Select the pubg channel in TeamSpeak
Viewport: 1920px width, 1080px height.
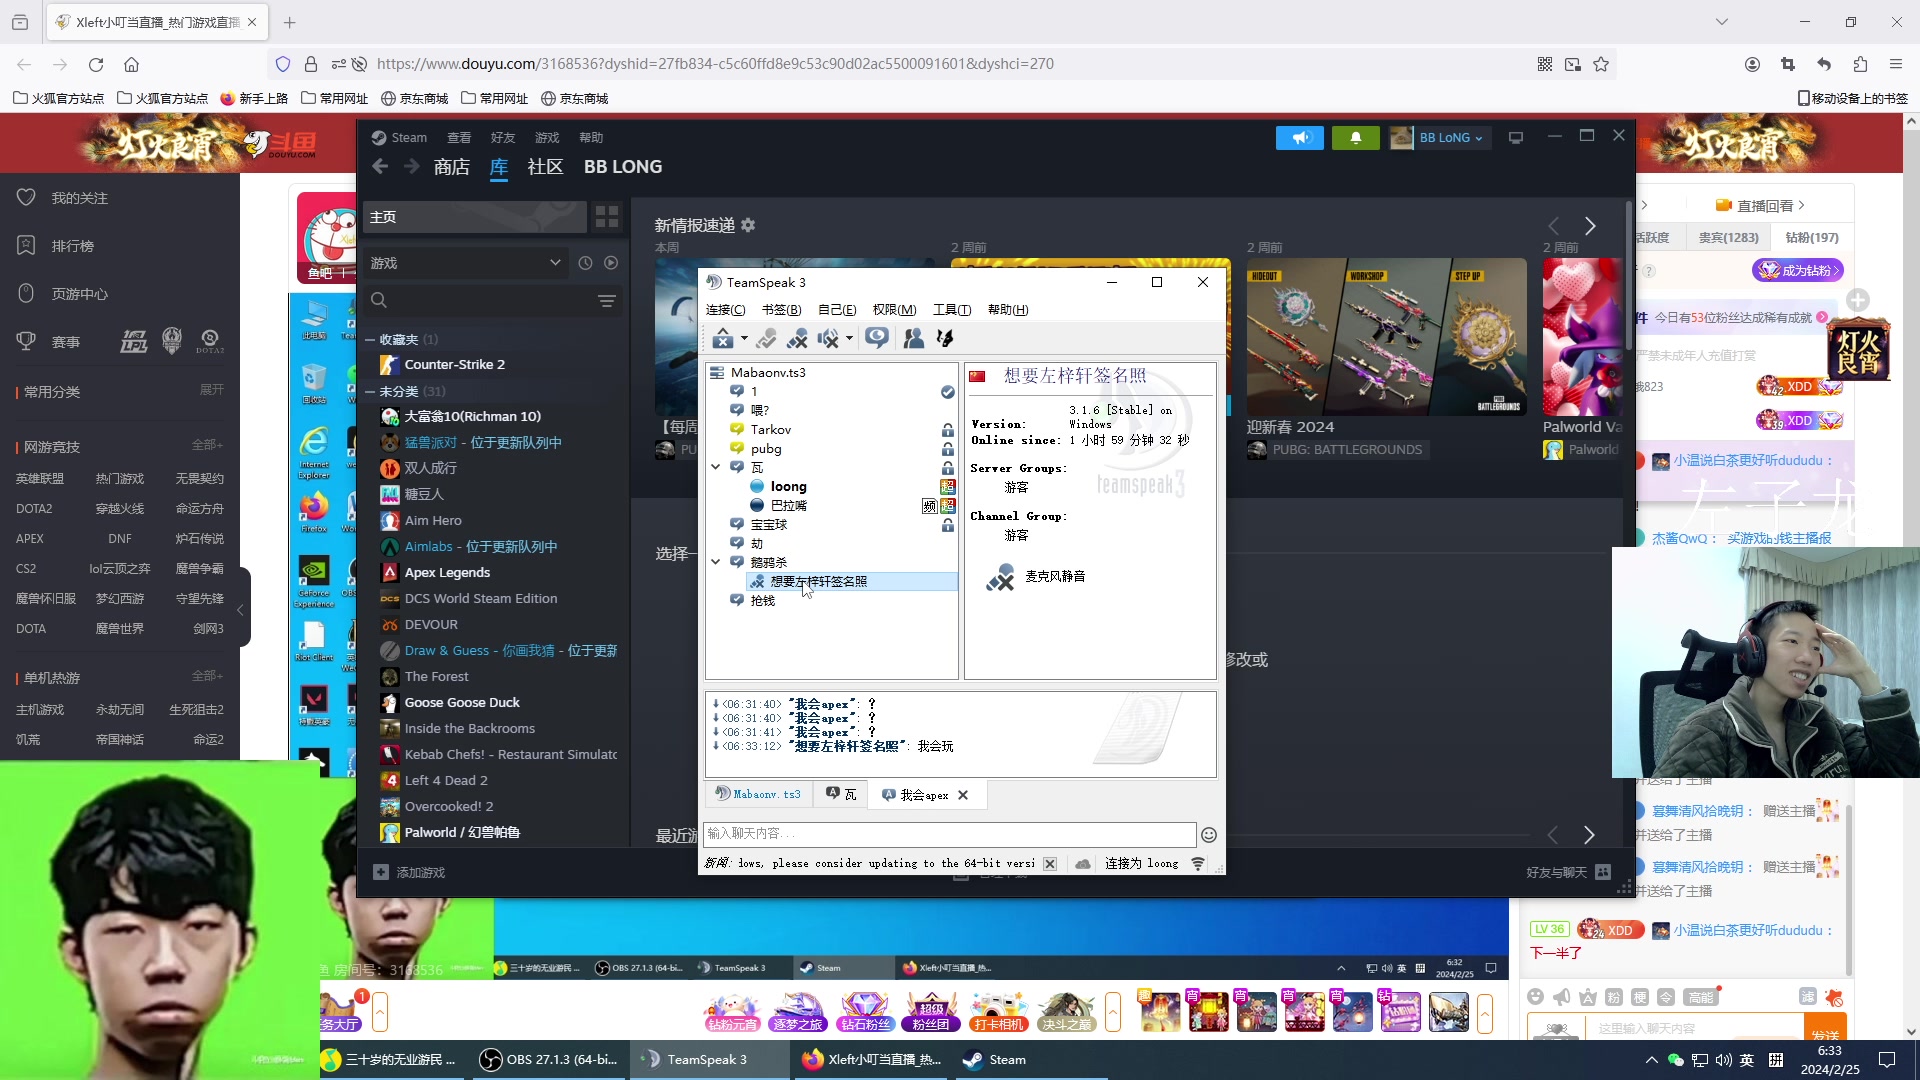tap(766, 449)
